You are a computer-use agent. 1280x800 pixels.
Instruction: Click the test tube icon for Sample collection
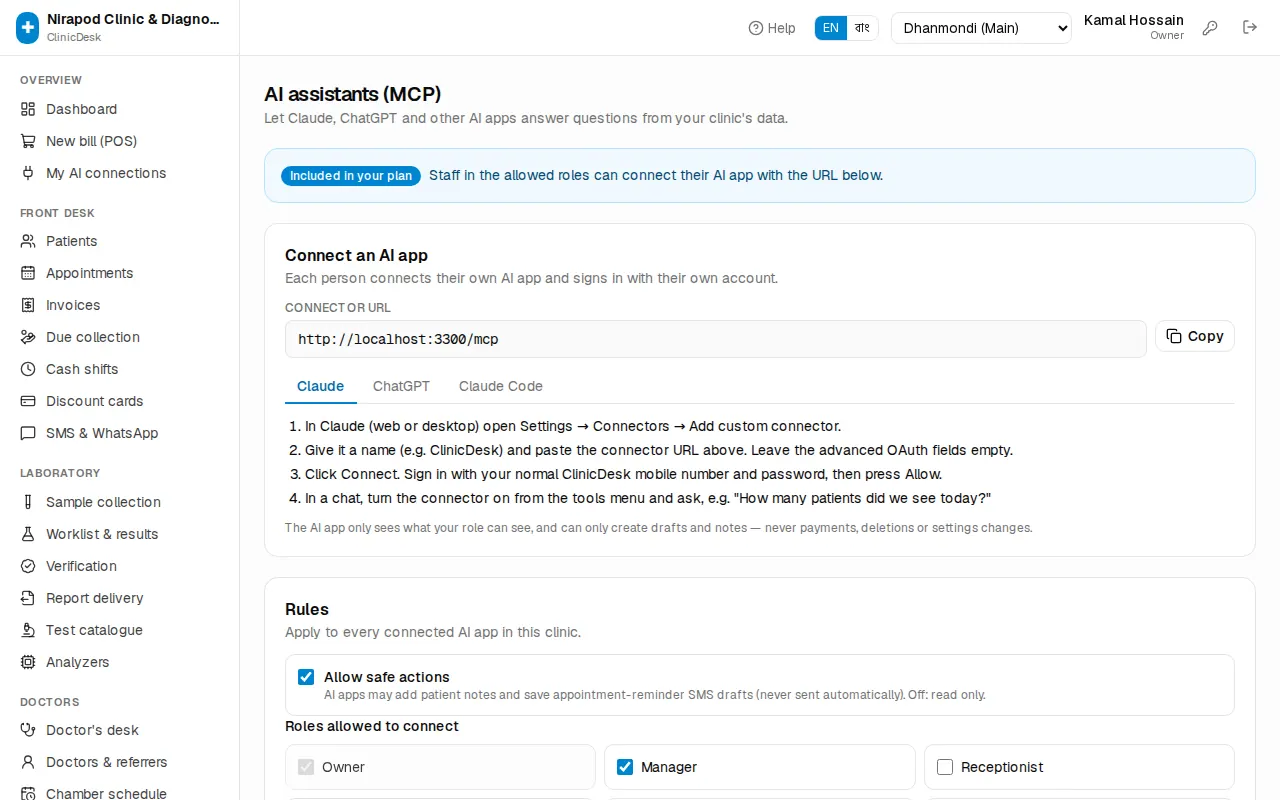click(28, 502)
